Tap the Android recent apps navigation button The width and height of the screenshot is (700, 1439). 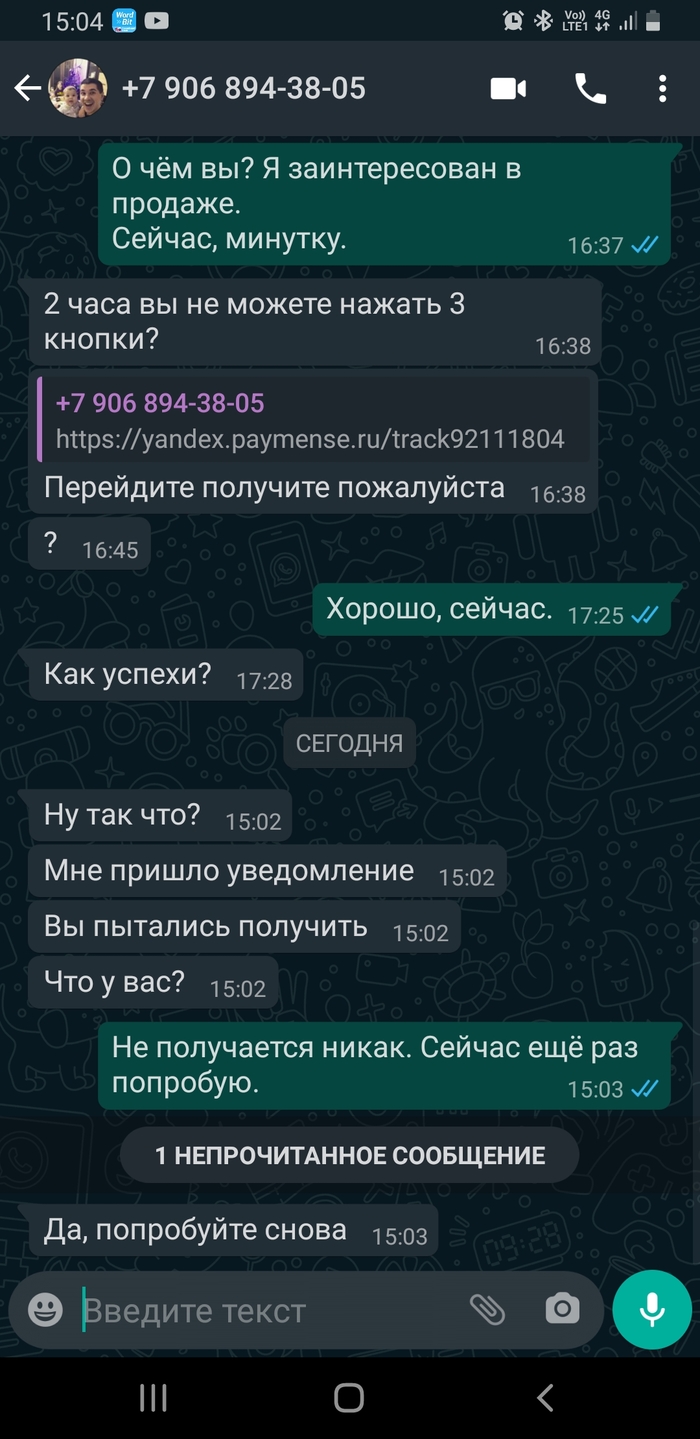coord(153,1397)
